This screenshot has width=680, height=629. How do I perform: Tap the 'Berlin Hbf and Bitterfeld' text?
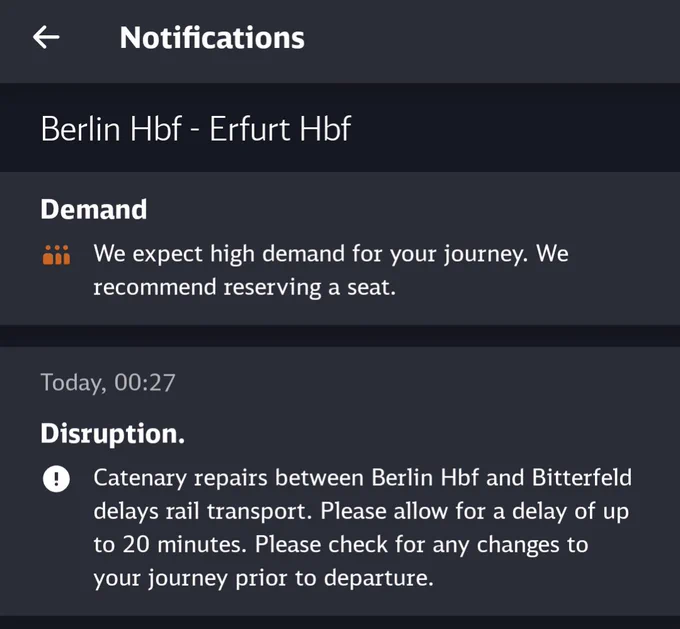502,478
